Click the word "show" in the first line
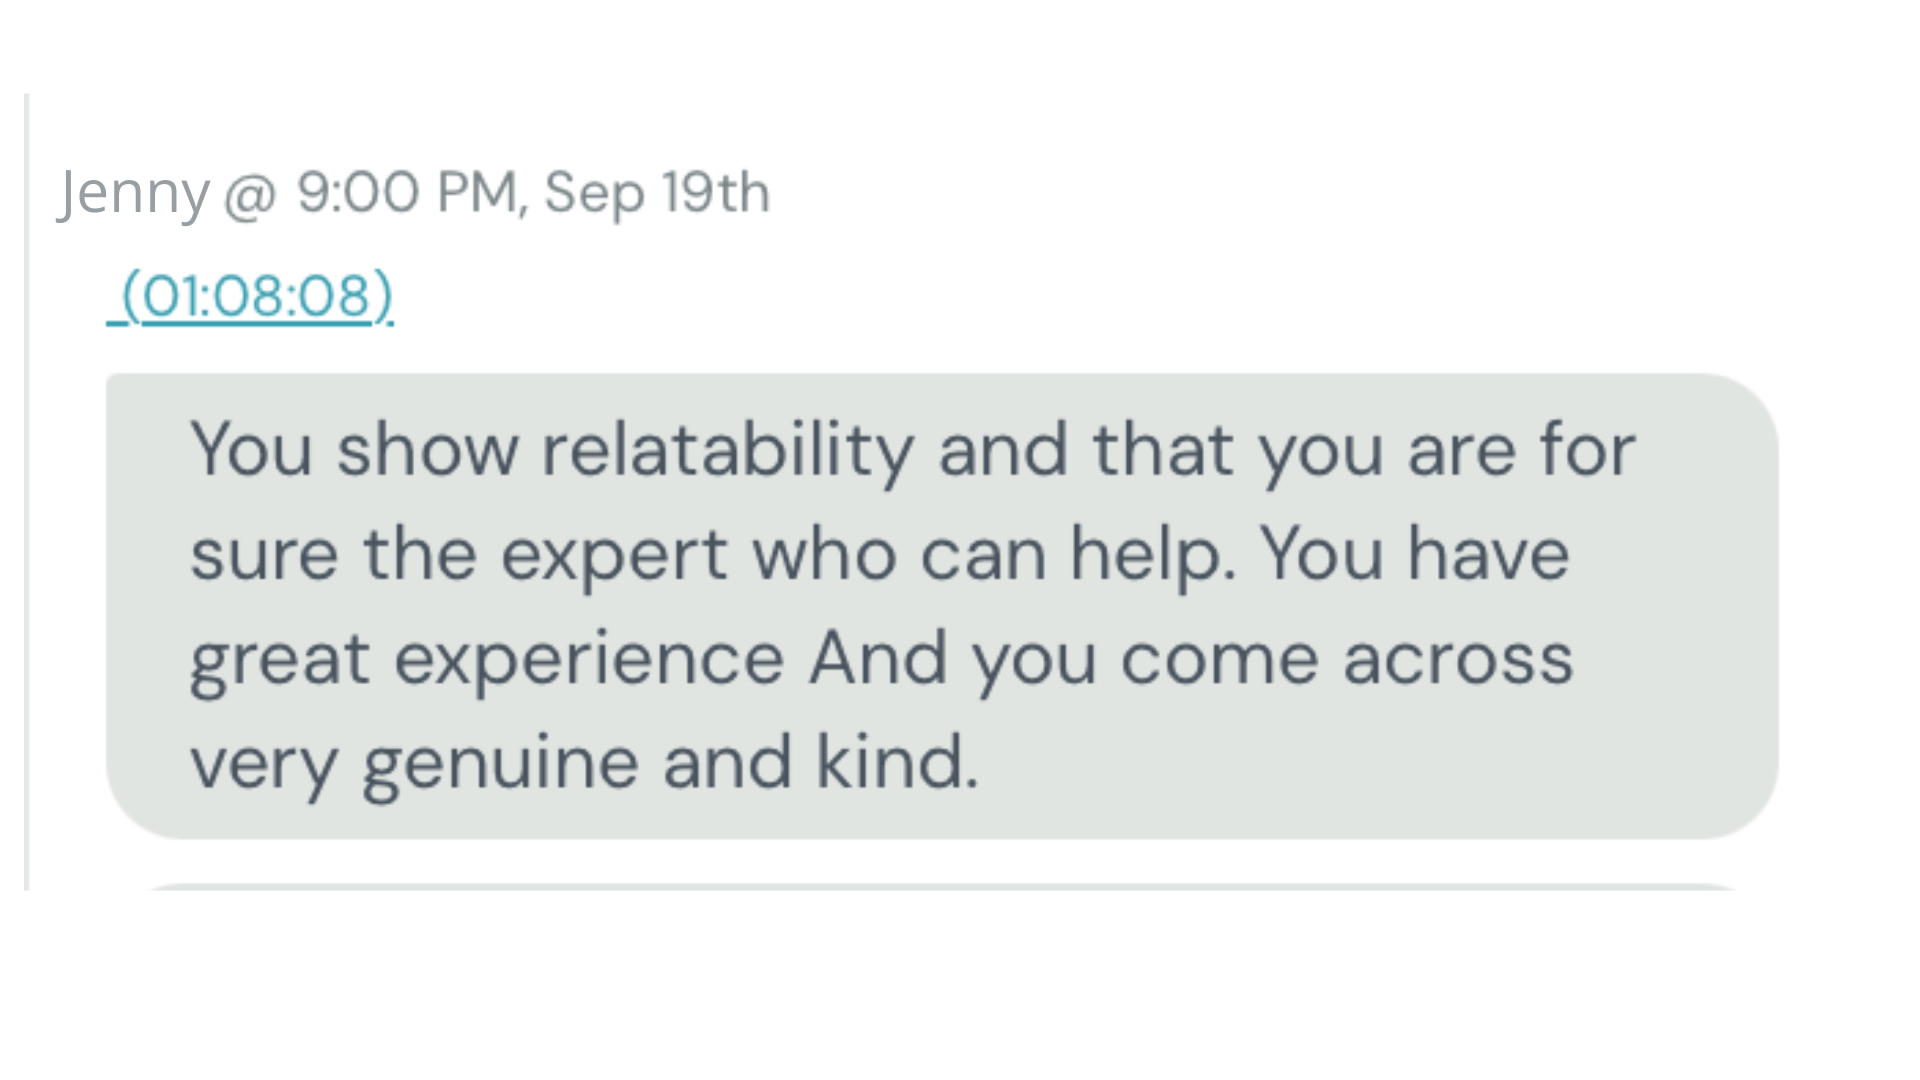1920x1080 pixels. (427, 450)
